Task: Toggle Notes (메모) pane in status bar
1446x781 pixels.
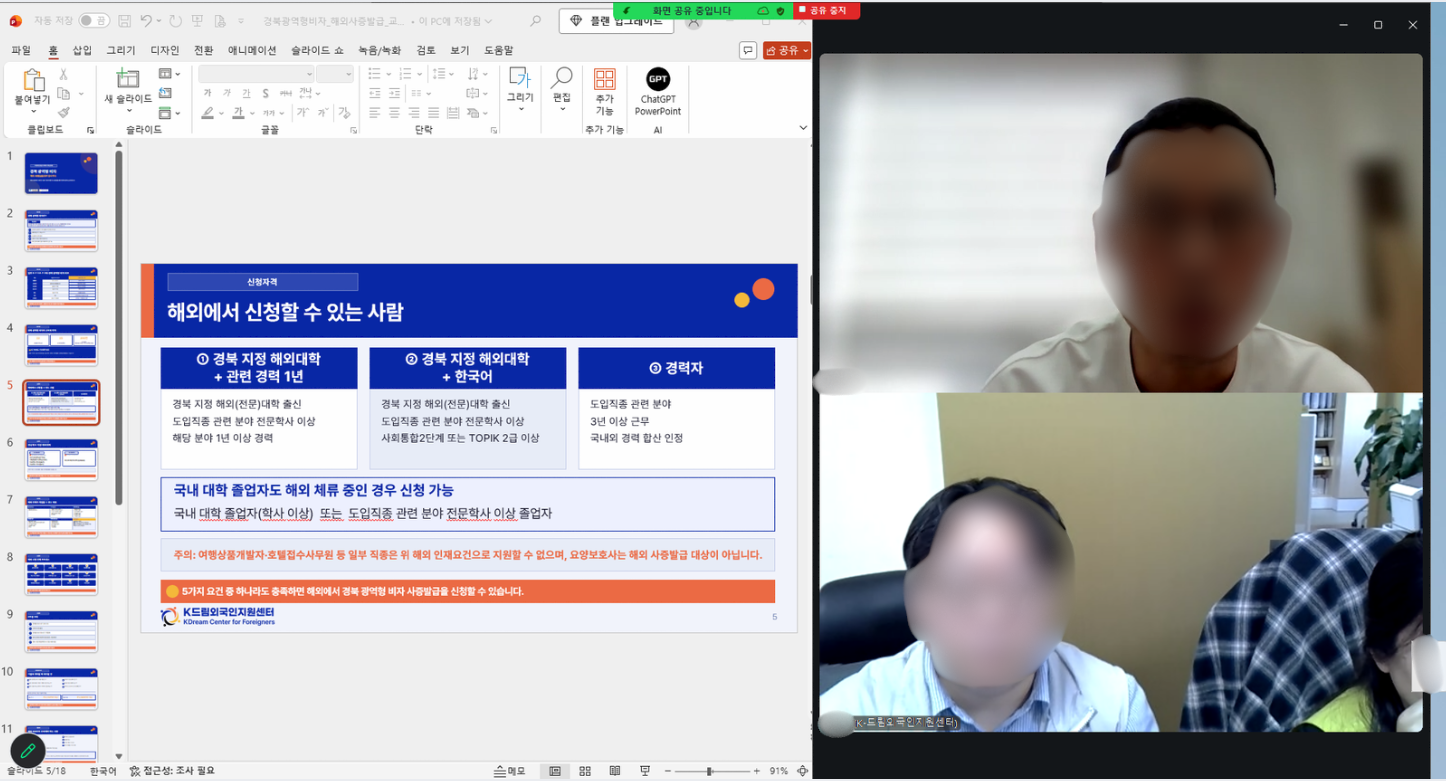Action: (x=509, y=771)
